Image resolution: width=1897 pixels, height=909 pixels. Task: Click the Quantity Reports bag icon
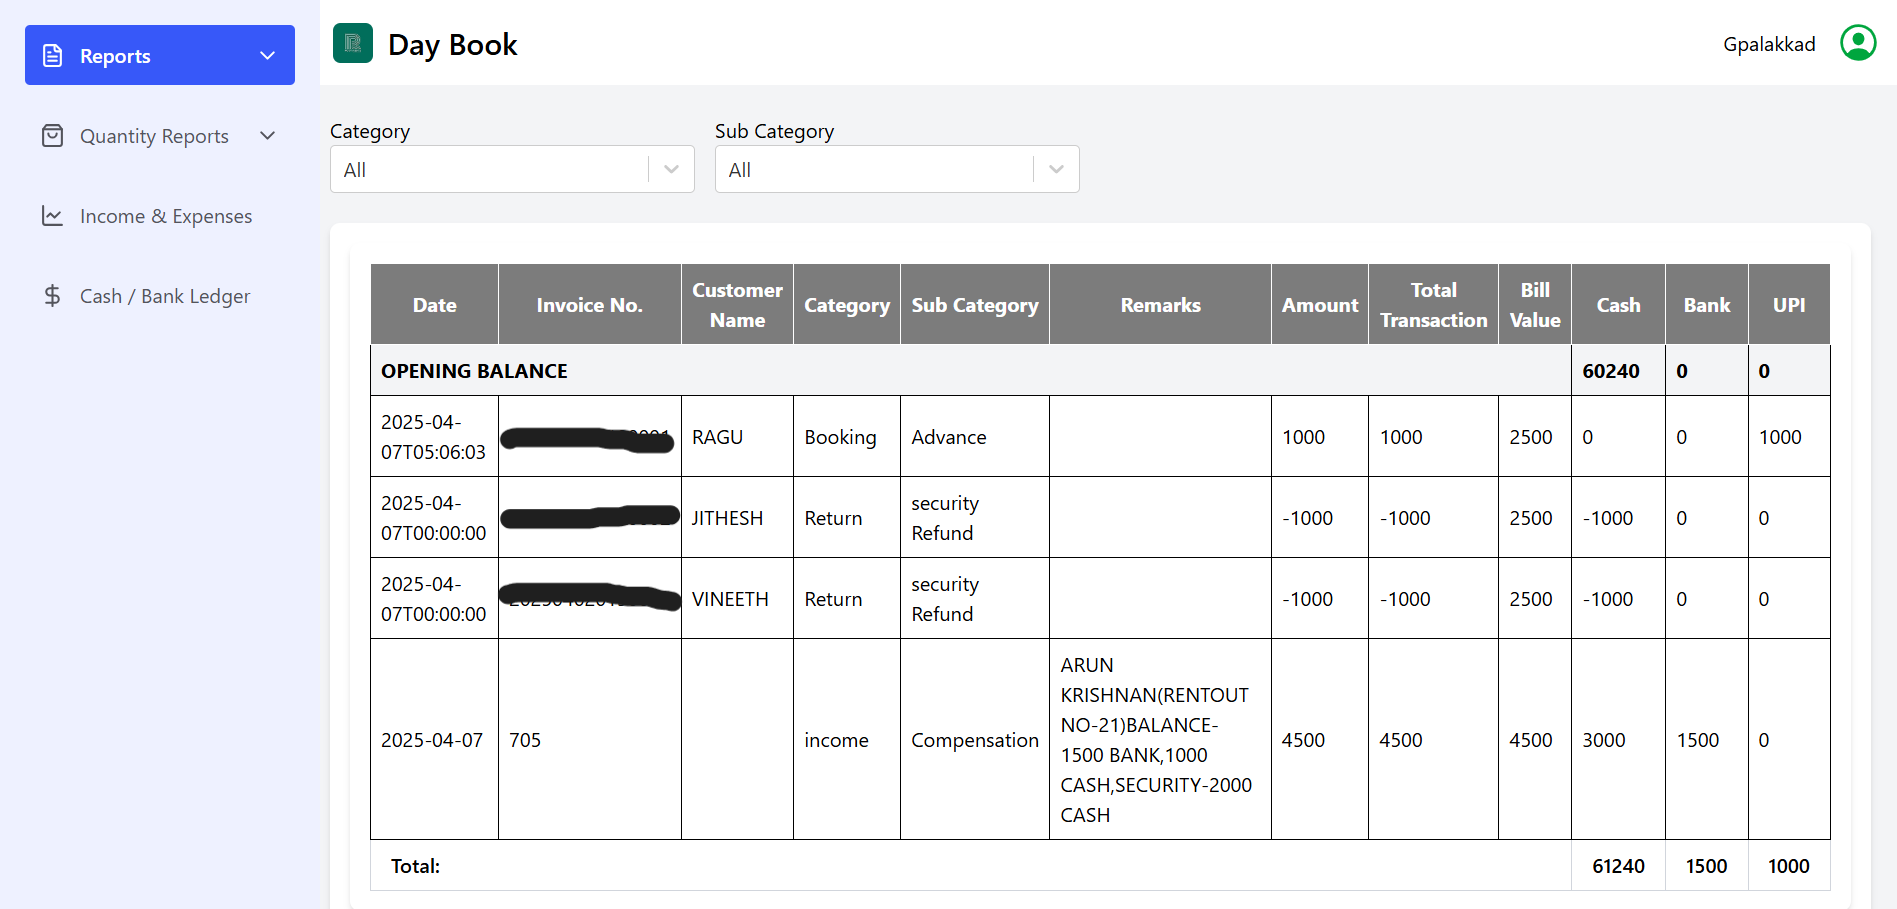(53, 136)
